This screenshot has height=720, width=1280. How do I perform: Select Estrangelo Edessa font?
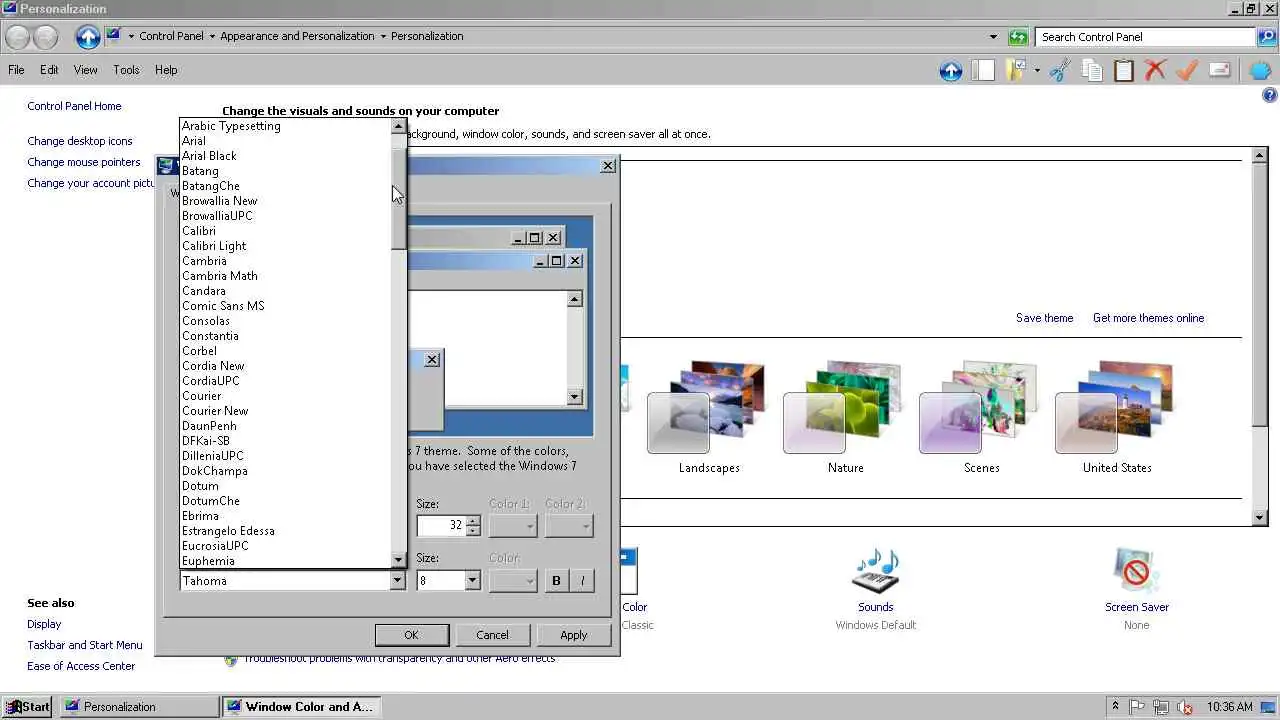pos(285,531)
